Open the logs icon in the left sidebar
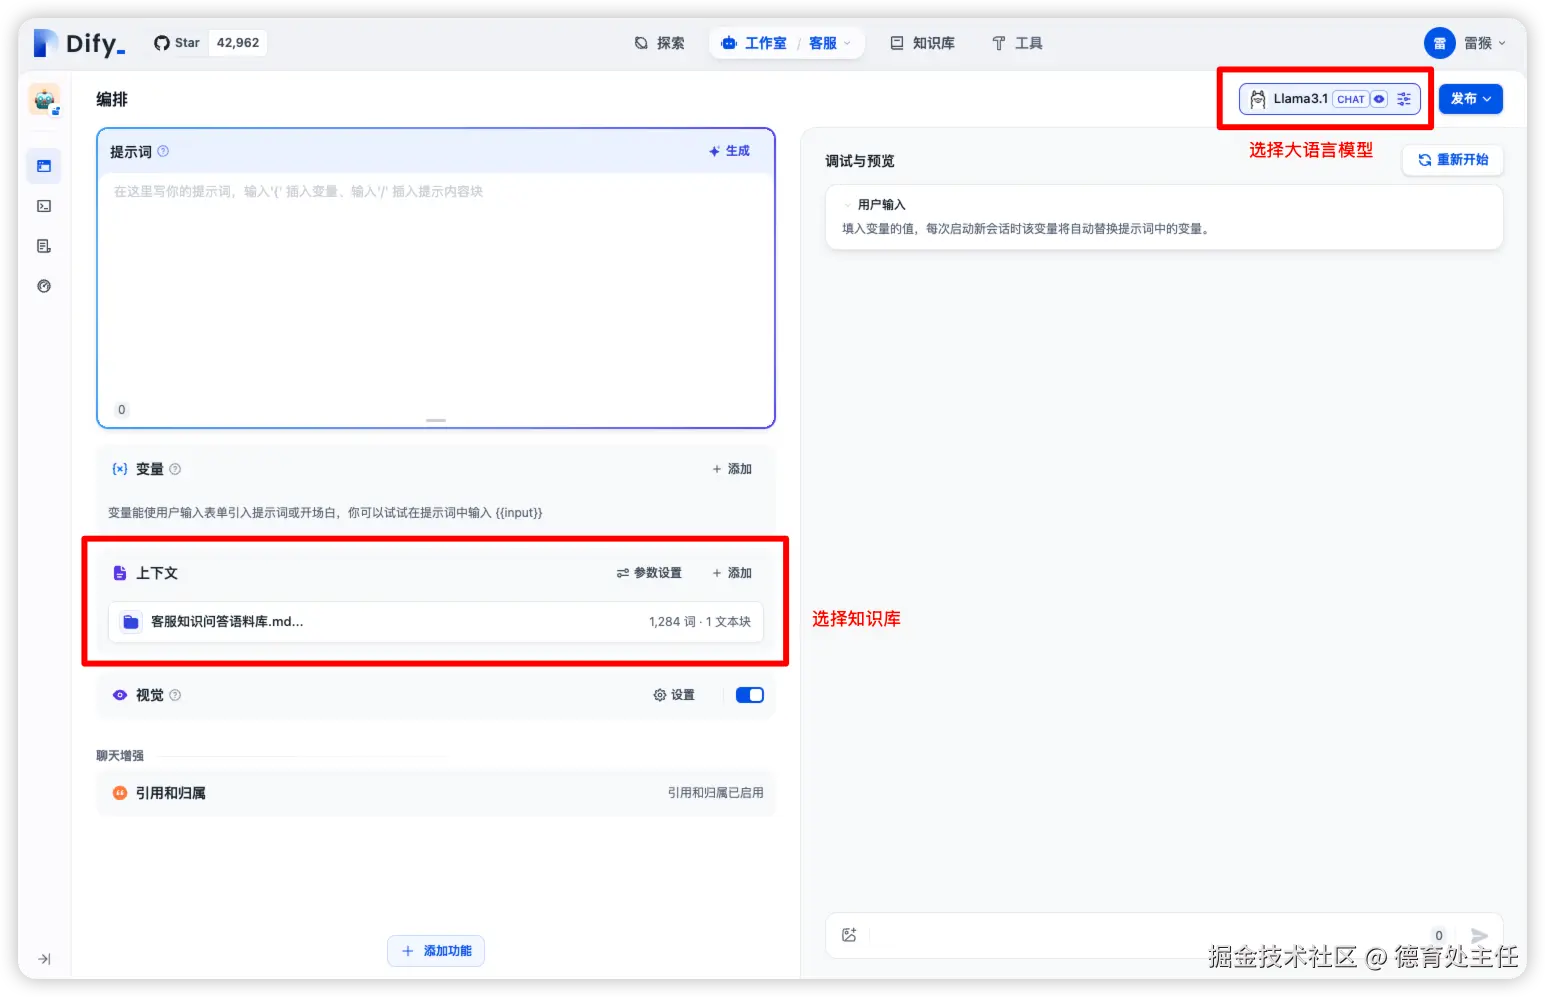The height and width of the screenshot is (997, 1545). click(x=43, y=245)
